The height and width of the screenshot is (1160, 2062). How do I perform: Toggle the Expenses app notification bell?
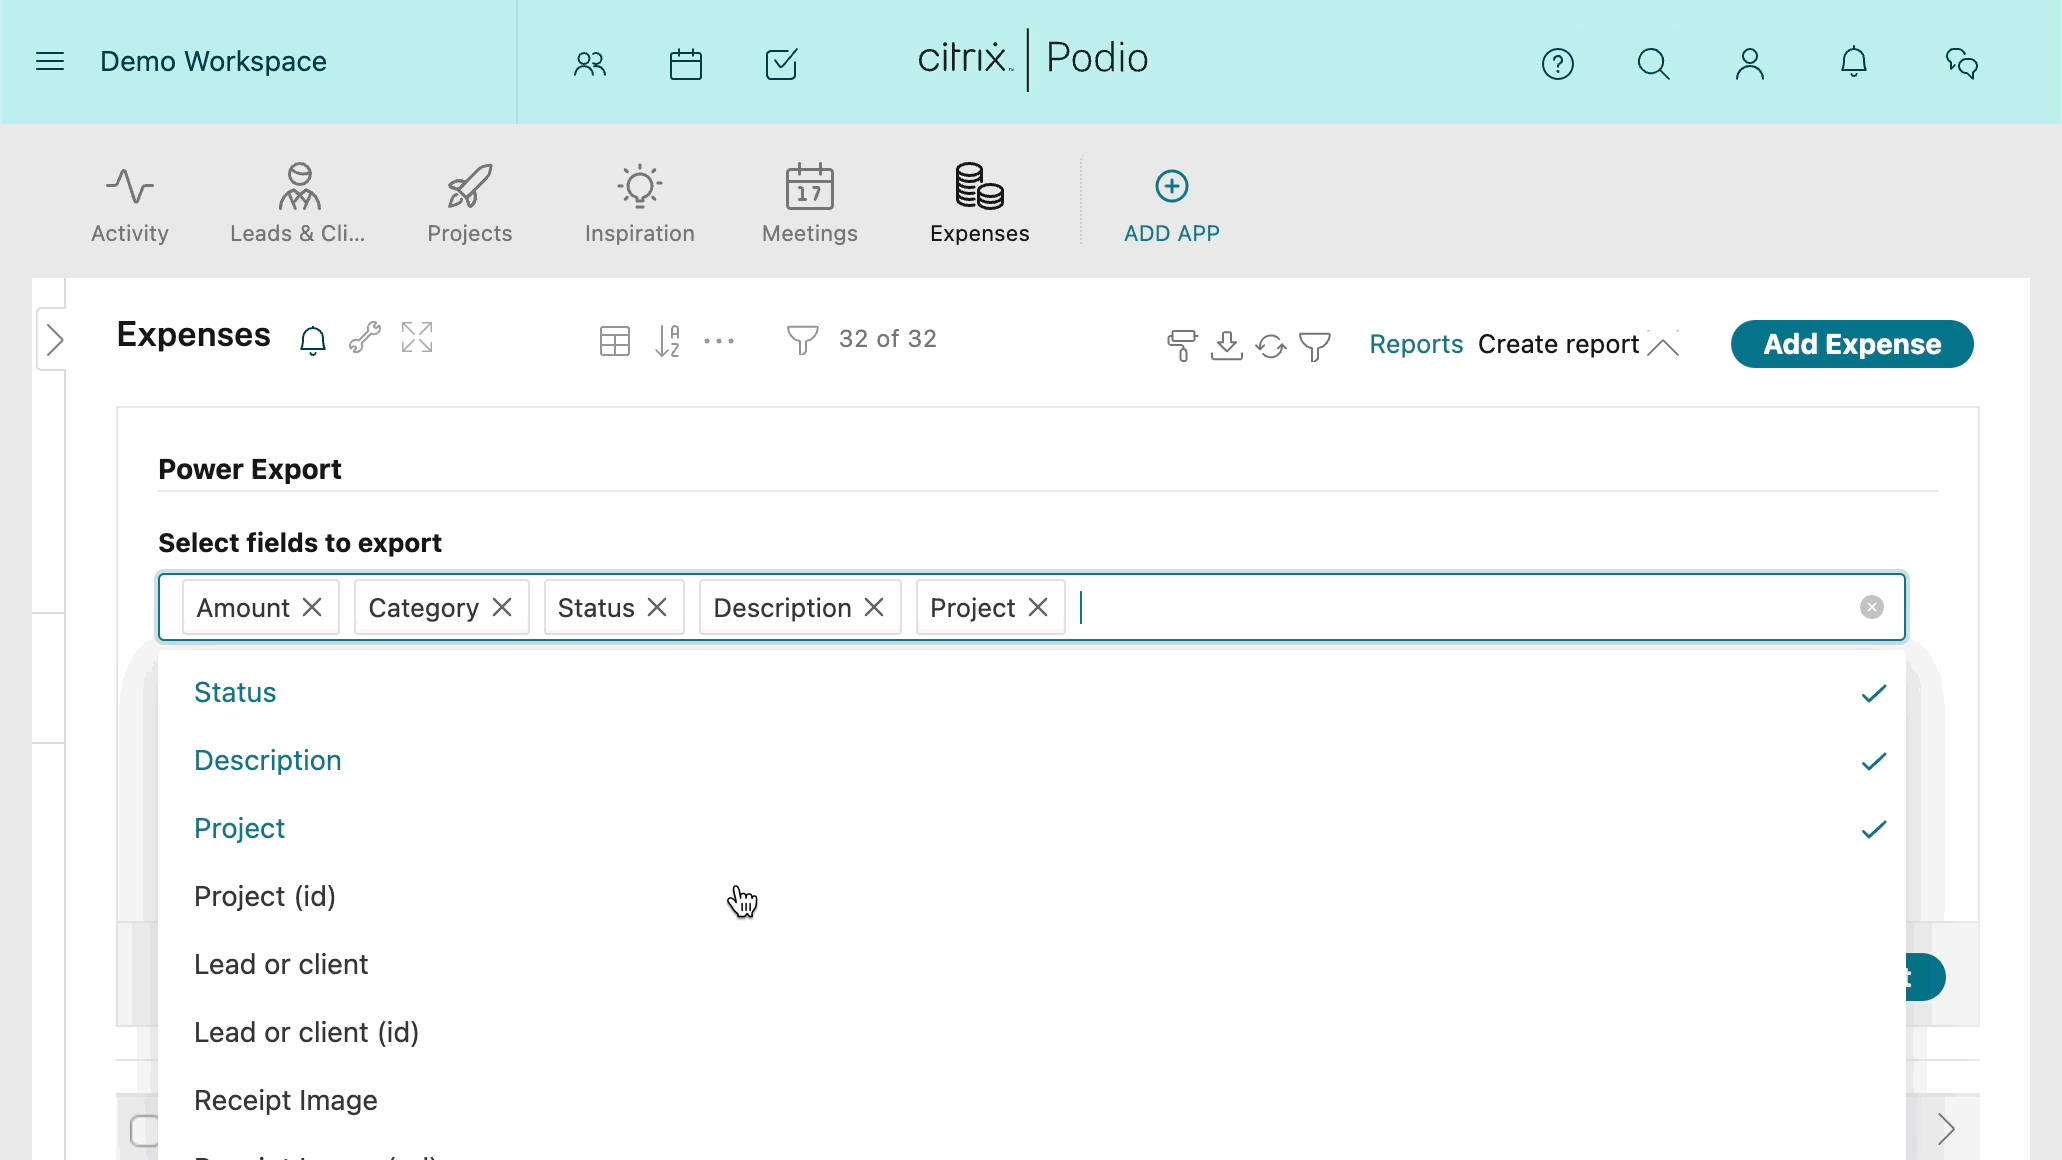(x=313, y=340)
